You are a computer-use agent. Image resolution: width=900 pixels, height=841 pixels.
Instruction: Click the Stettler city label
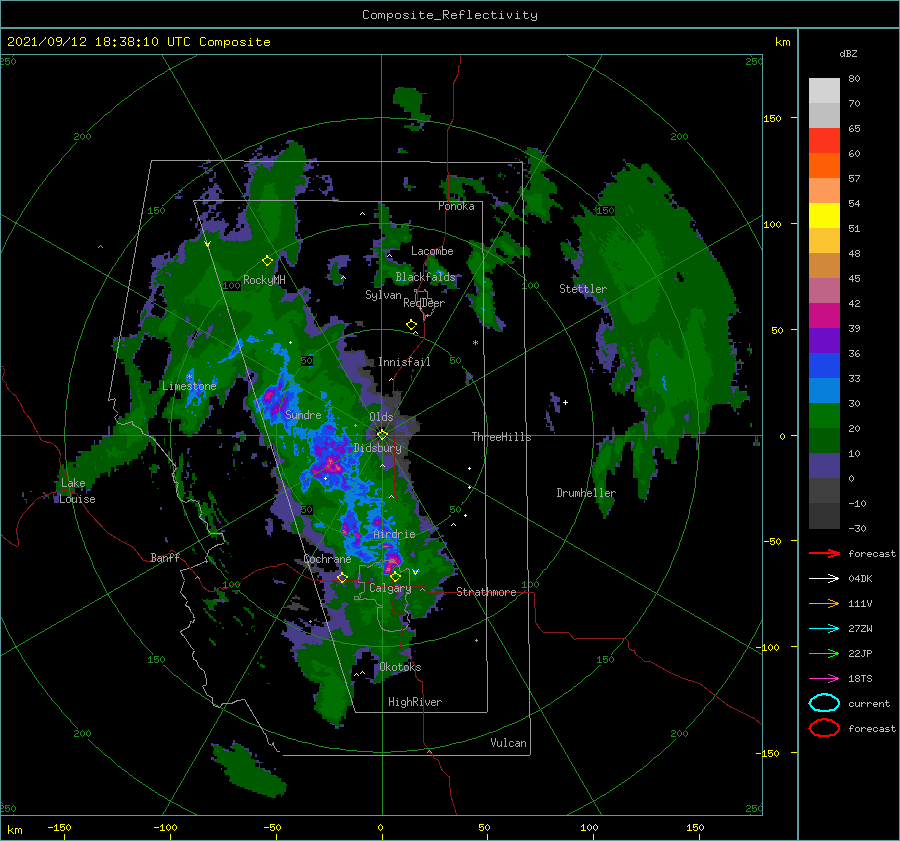pyautogui.click(x=583, y=289)
